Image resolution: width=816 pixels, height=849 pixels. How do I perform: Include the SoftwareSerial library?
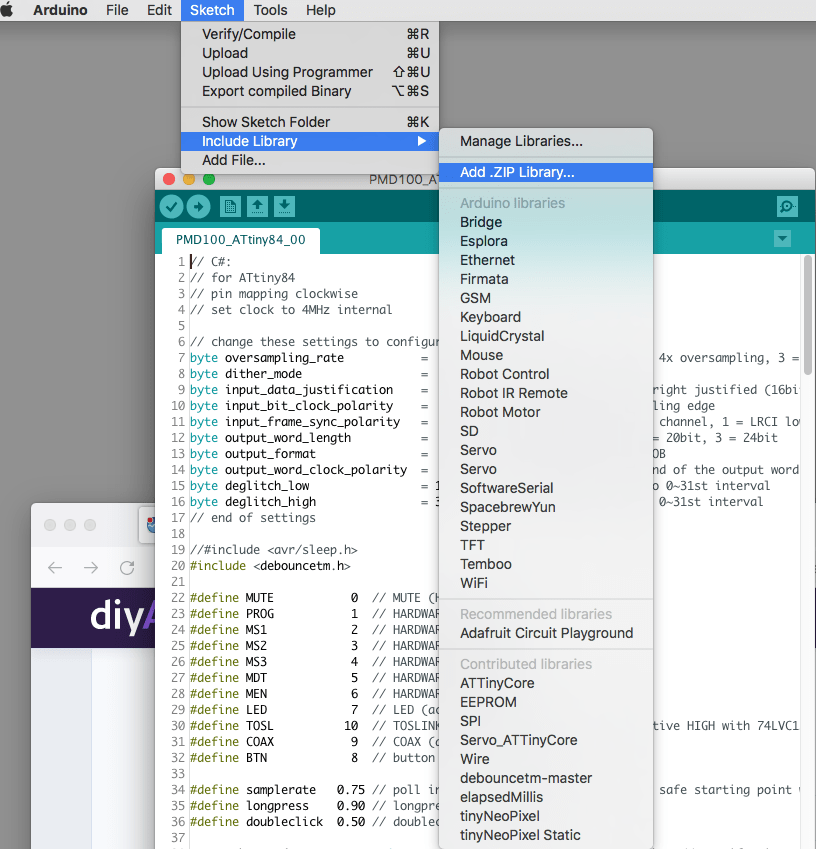[546, 488]
